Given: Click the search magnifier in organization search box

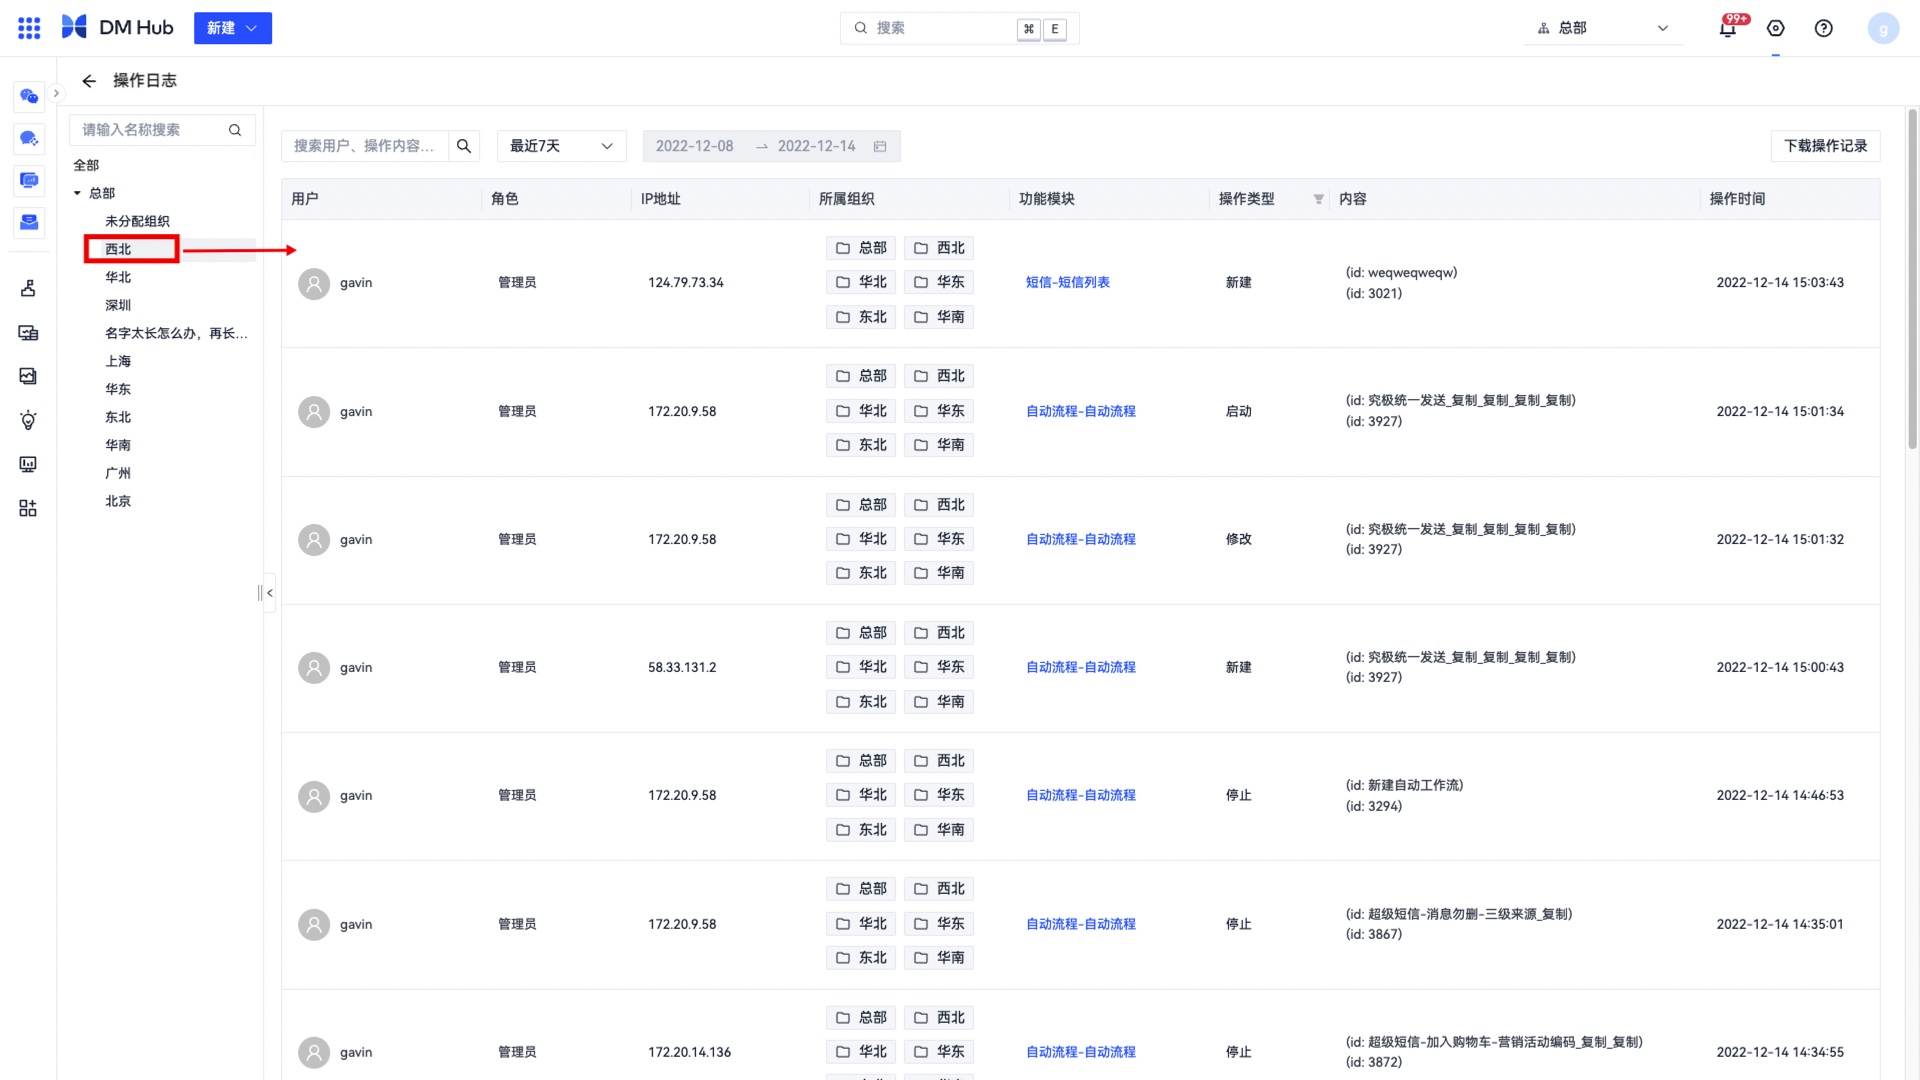Looking at the screenshot, I should click(x=235, y=130).
